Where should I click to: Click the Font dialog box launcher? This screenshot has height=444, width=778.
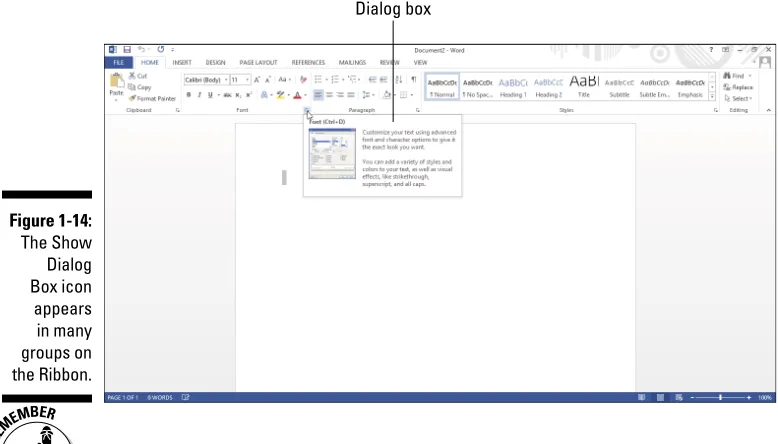click(x=307, y=110)
